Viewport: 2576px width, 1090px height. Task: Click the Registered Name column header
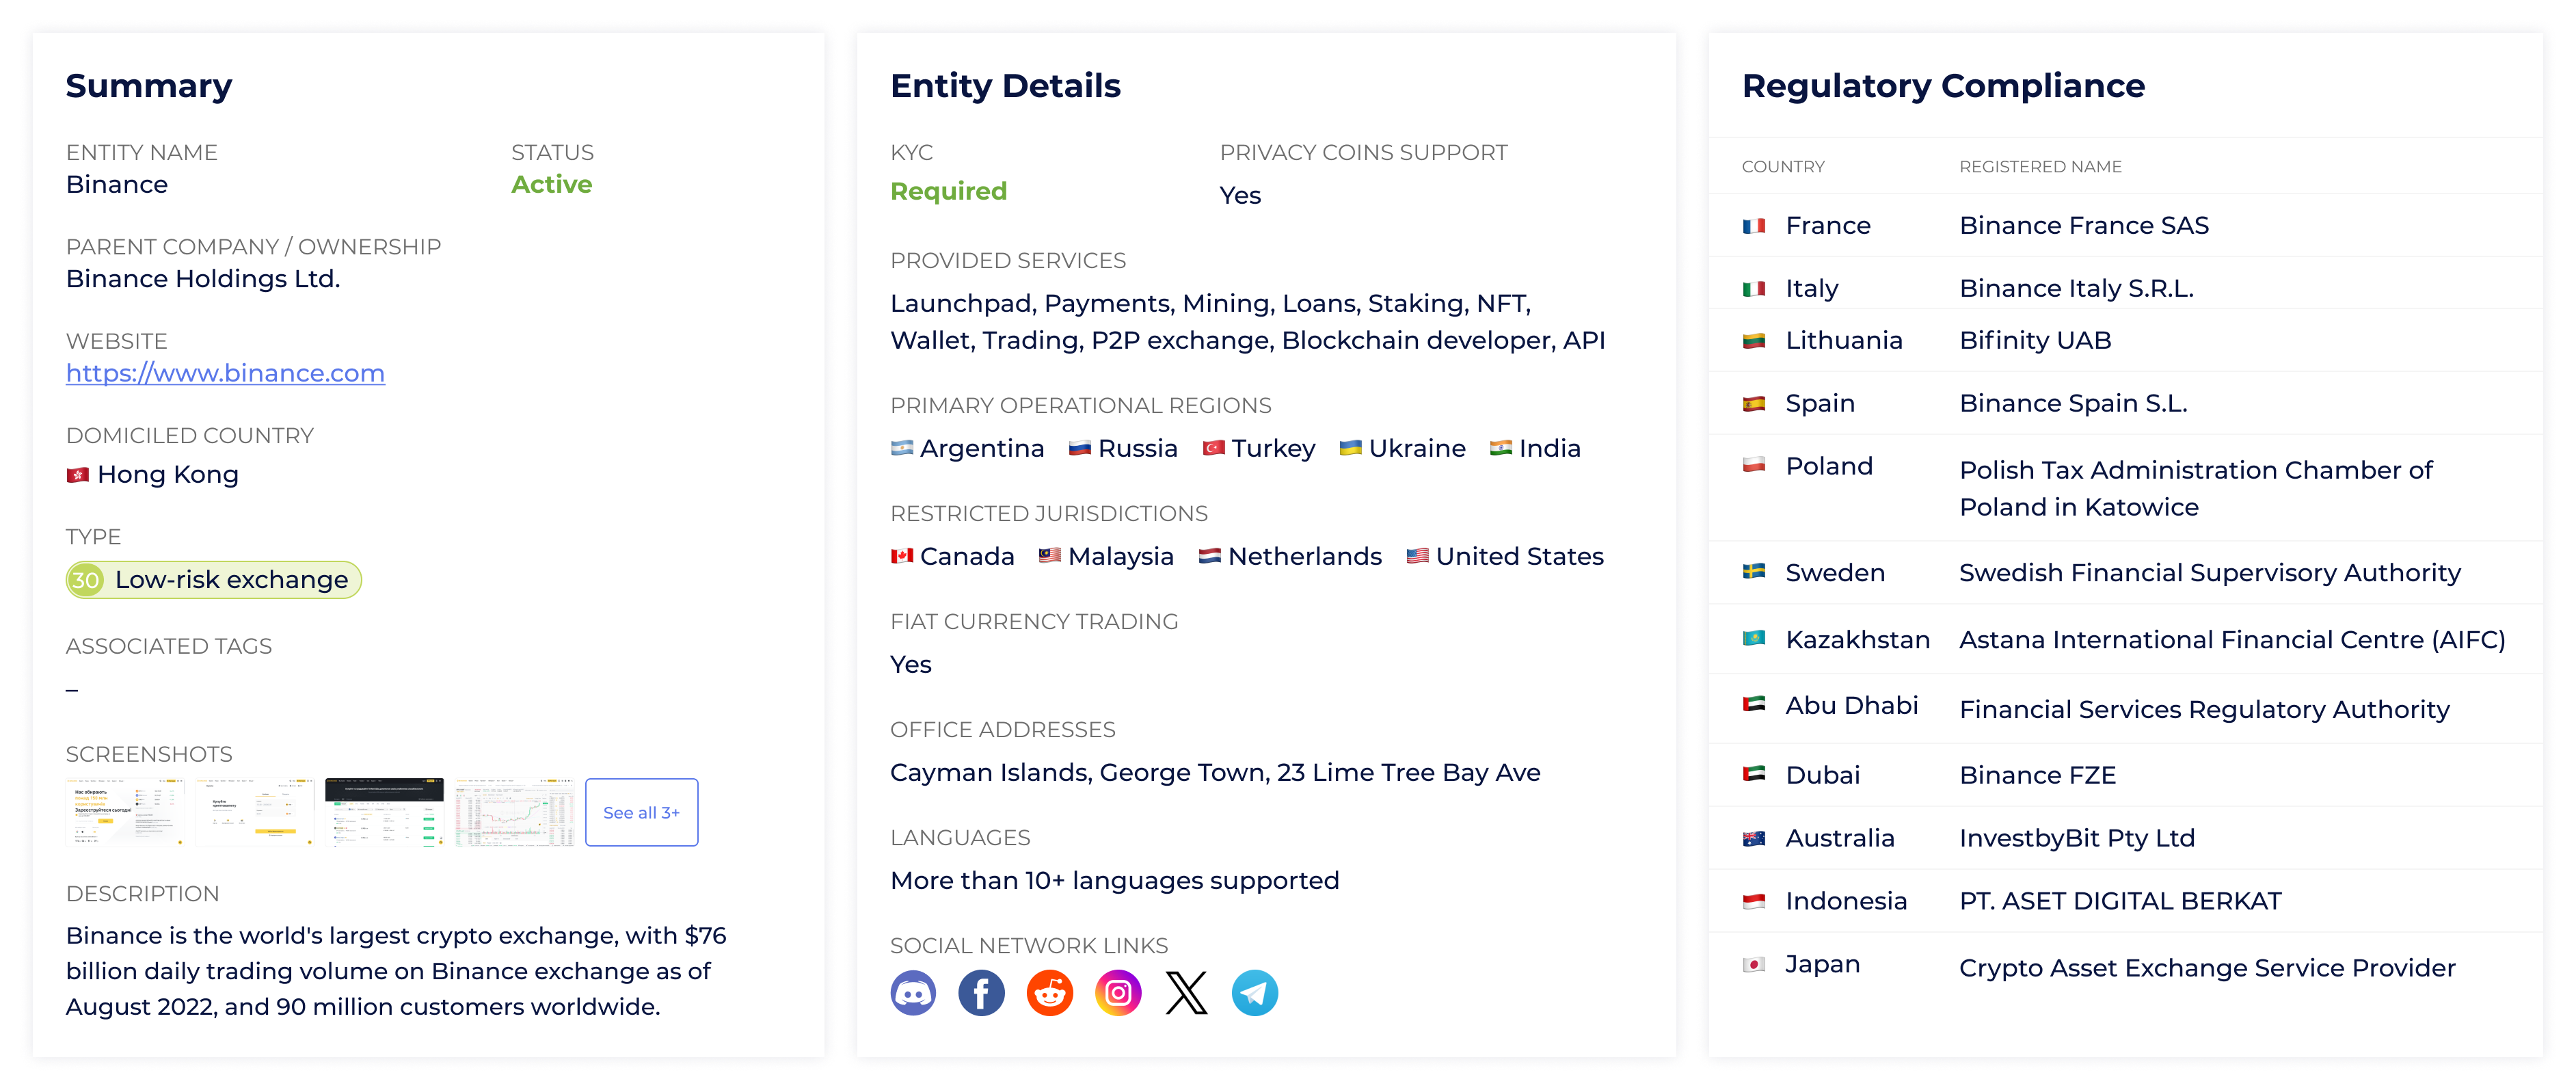click(2040, 167)
